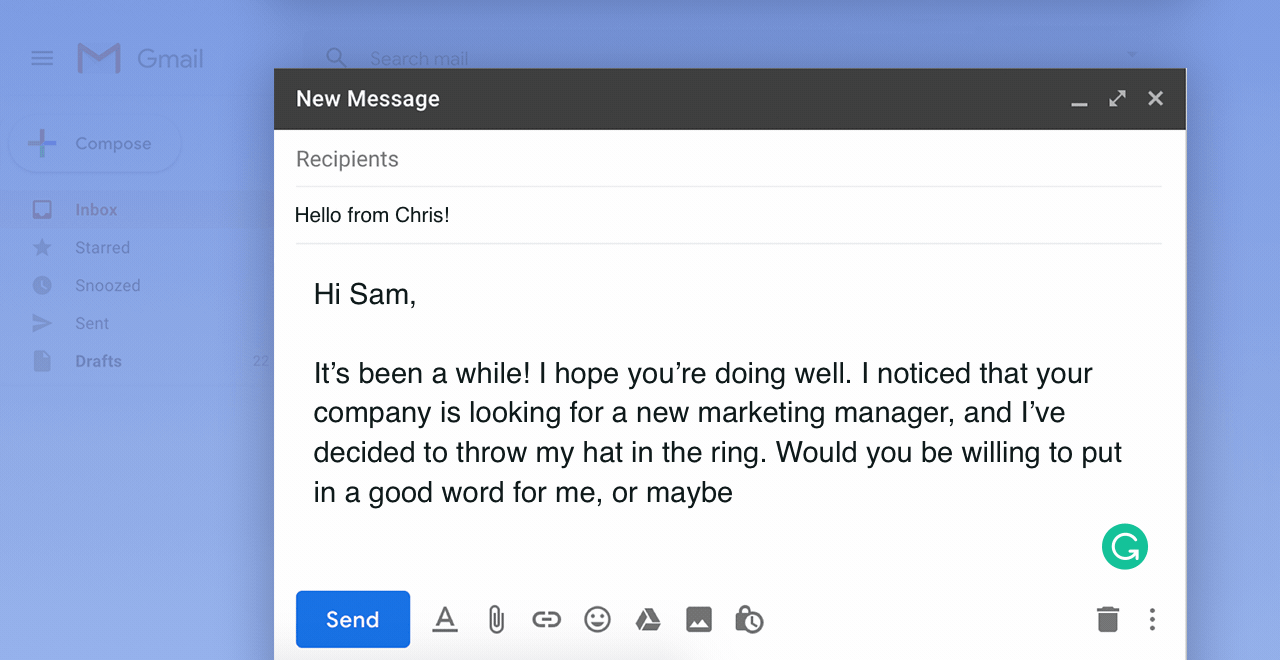
Task: Open the emoji picker
Action: click(597, 620)
